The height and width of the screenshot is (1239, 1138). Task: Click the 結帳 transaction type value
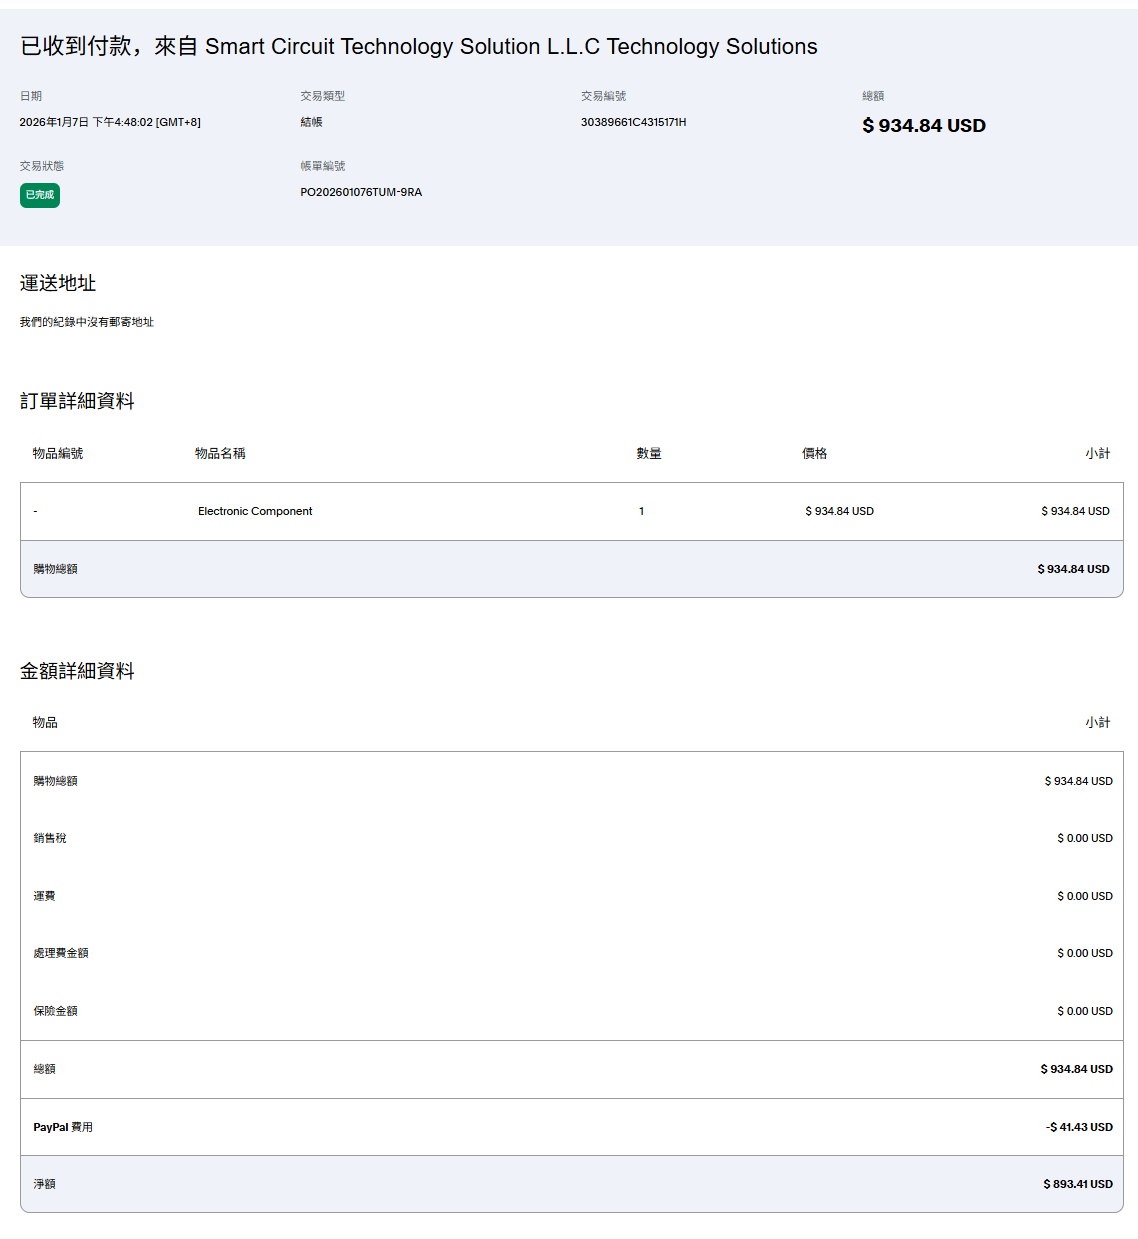pos(311,122)
